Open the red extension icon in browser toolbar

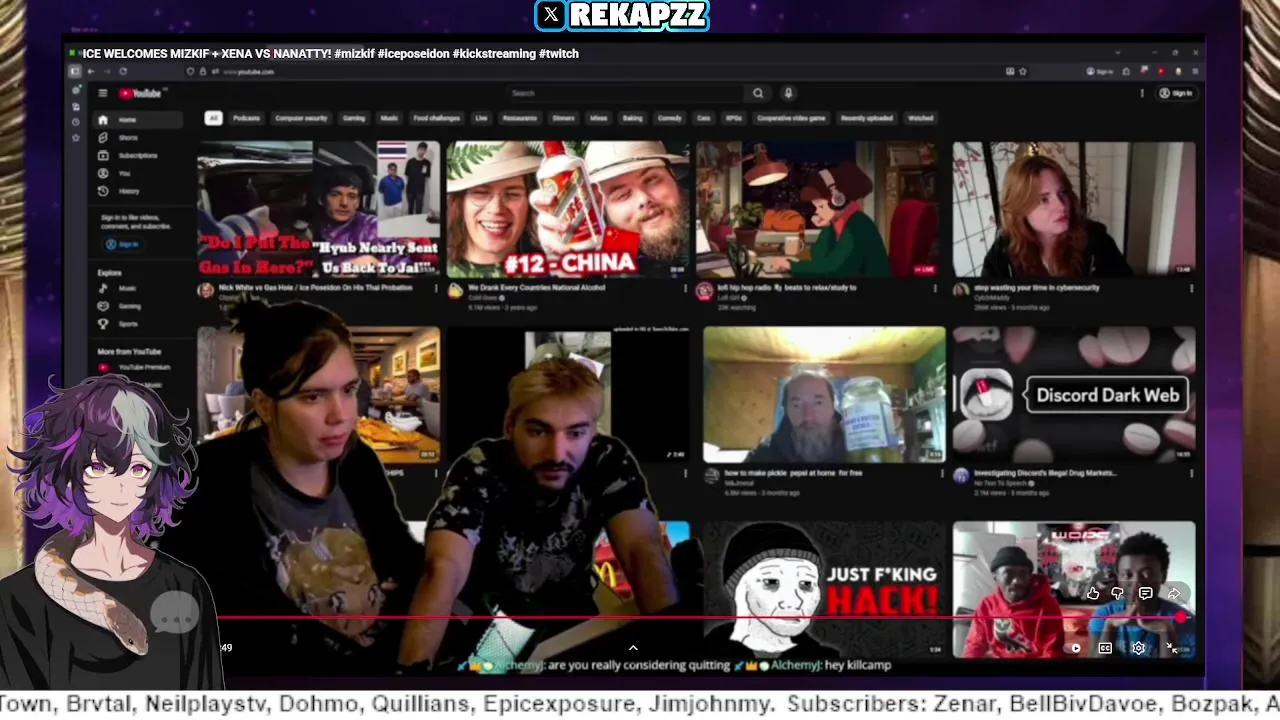(1161, 72)
